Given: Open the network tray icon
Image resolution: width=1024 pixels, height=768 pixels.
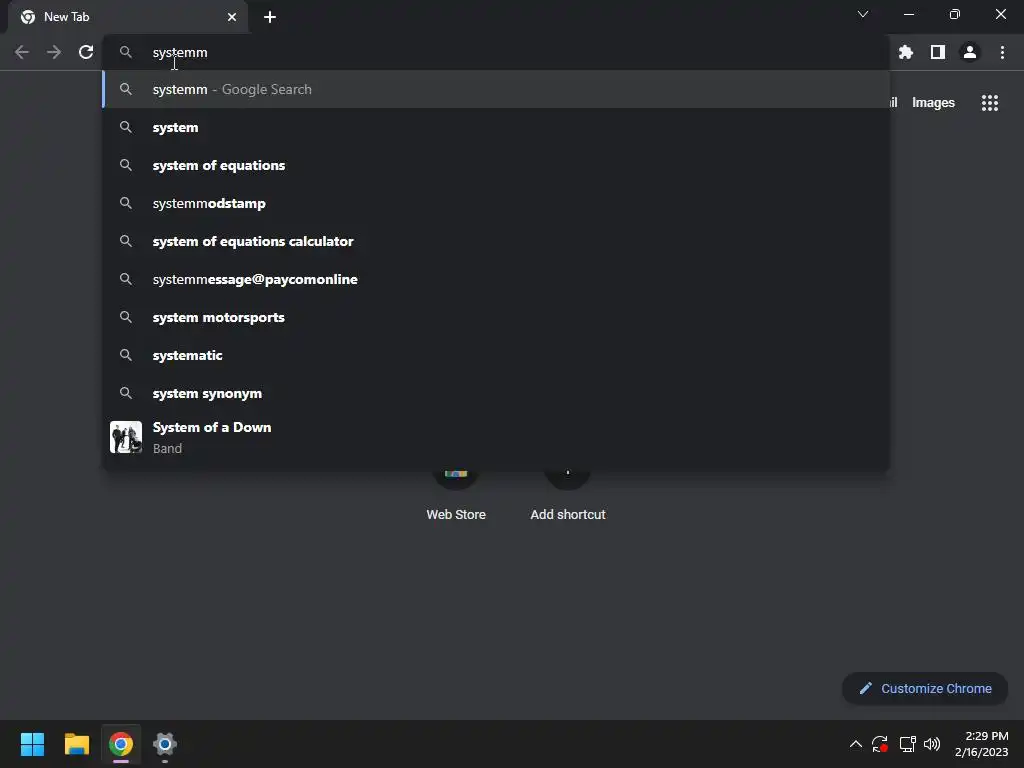Looking at the screenshot, I should (x=907, y=744).
